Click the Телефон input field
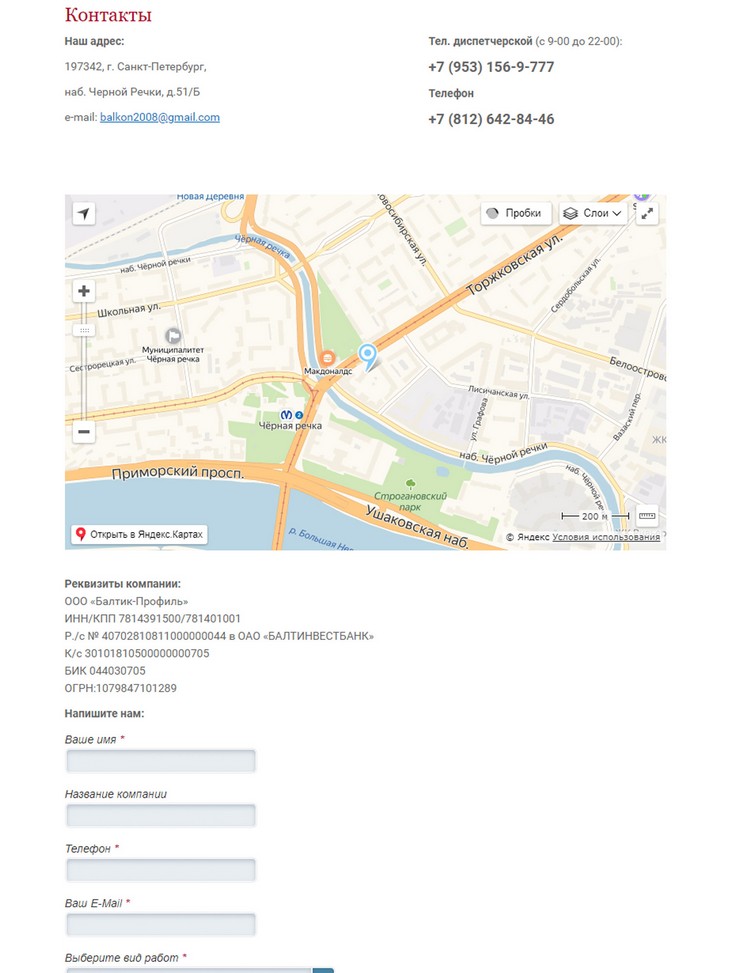 (161, 870)
